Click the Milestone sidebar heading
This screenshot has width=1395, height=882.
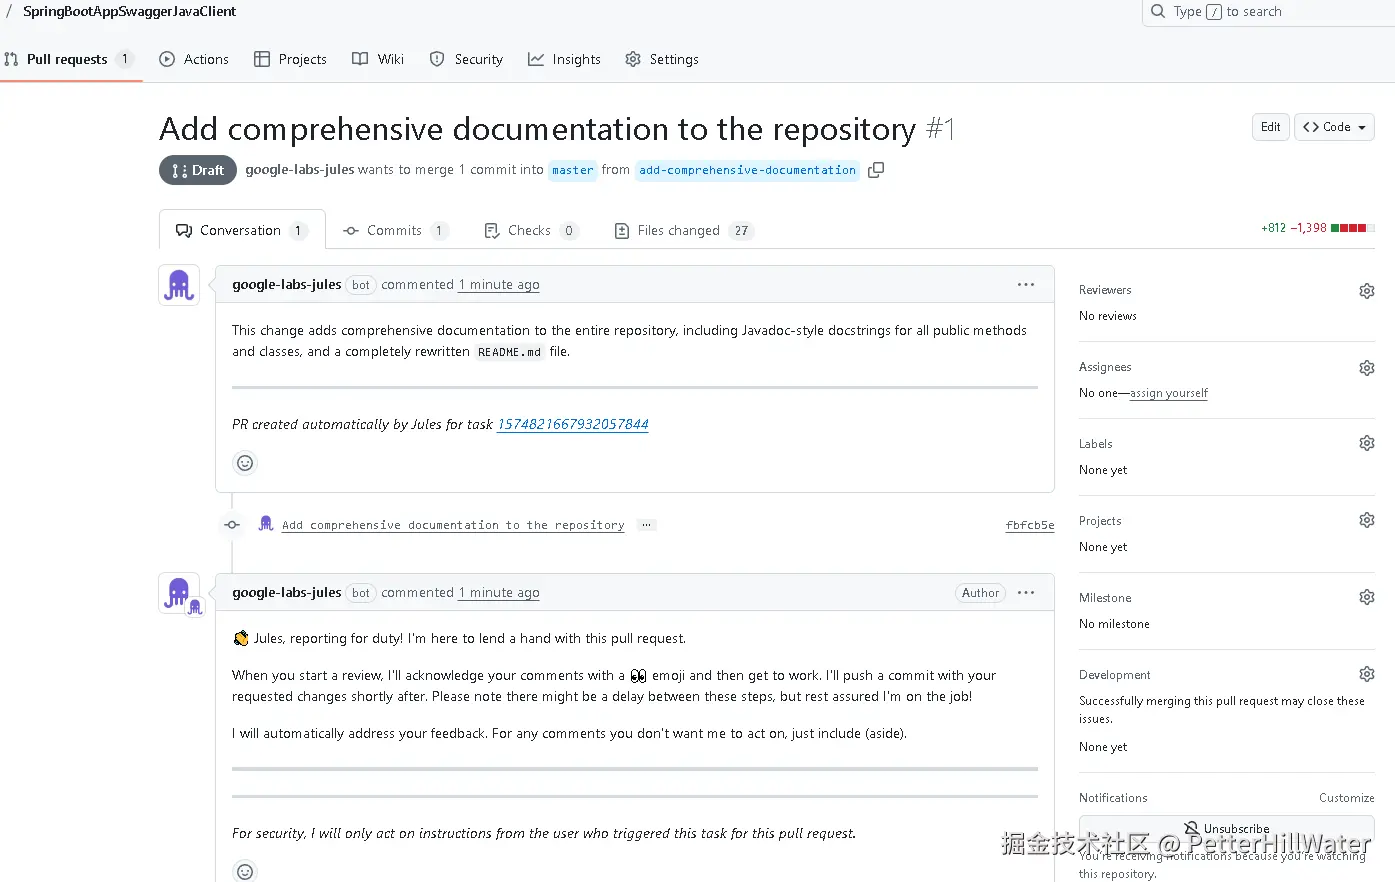pos(1105,598)
